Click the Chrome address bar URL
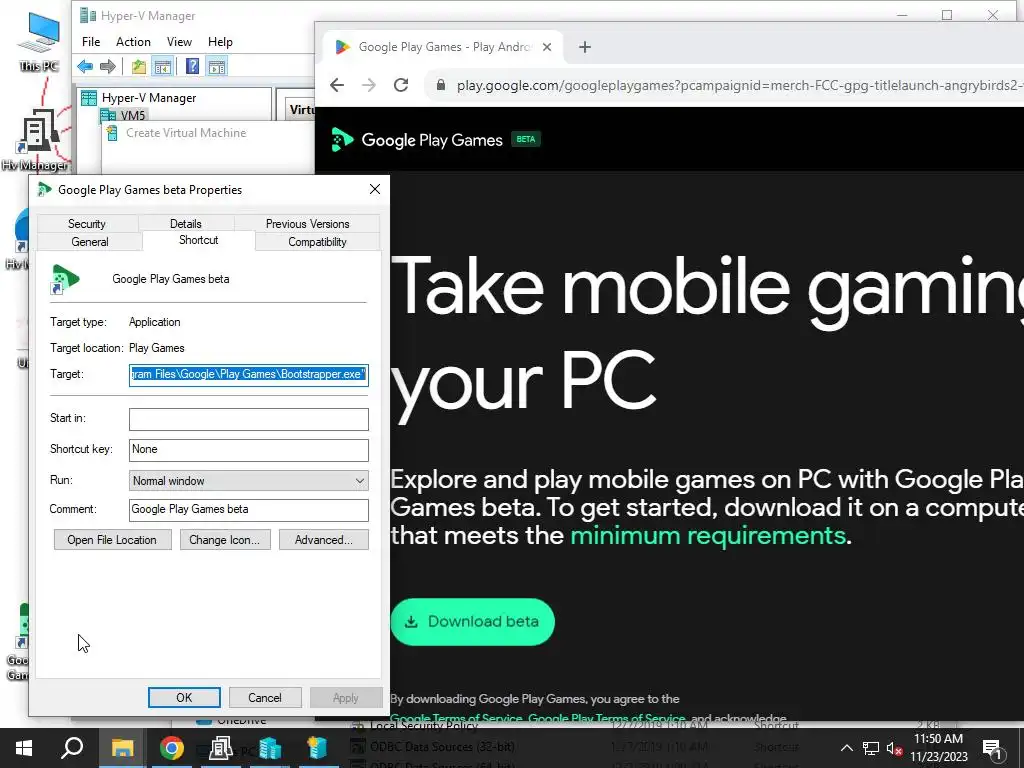1024x768 pixels. coord(738,86)
